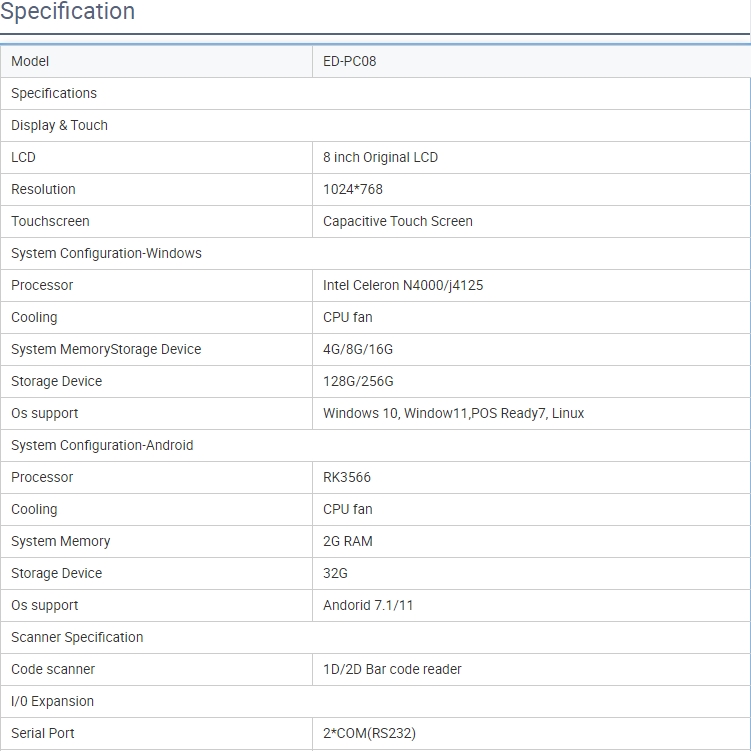Select '1D/2D Bar code reader' value
Viewport: 751px width, 751px height.
[x=392, y=669]
